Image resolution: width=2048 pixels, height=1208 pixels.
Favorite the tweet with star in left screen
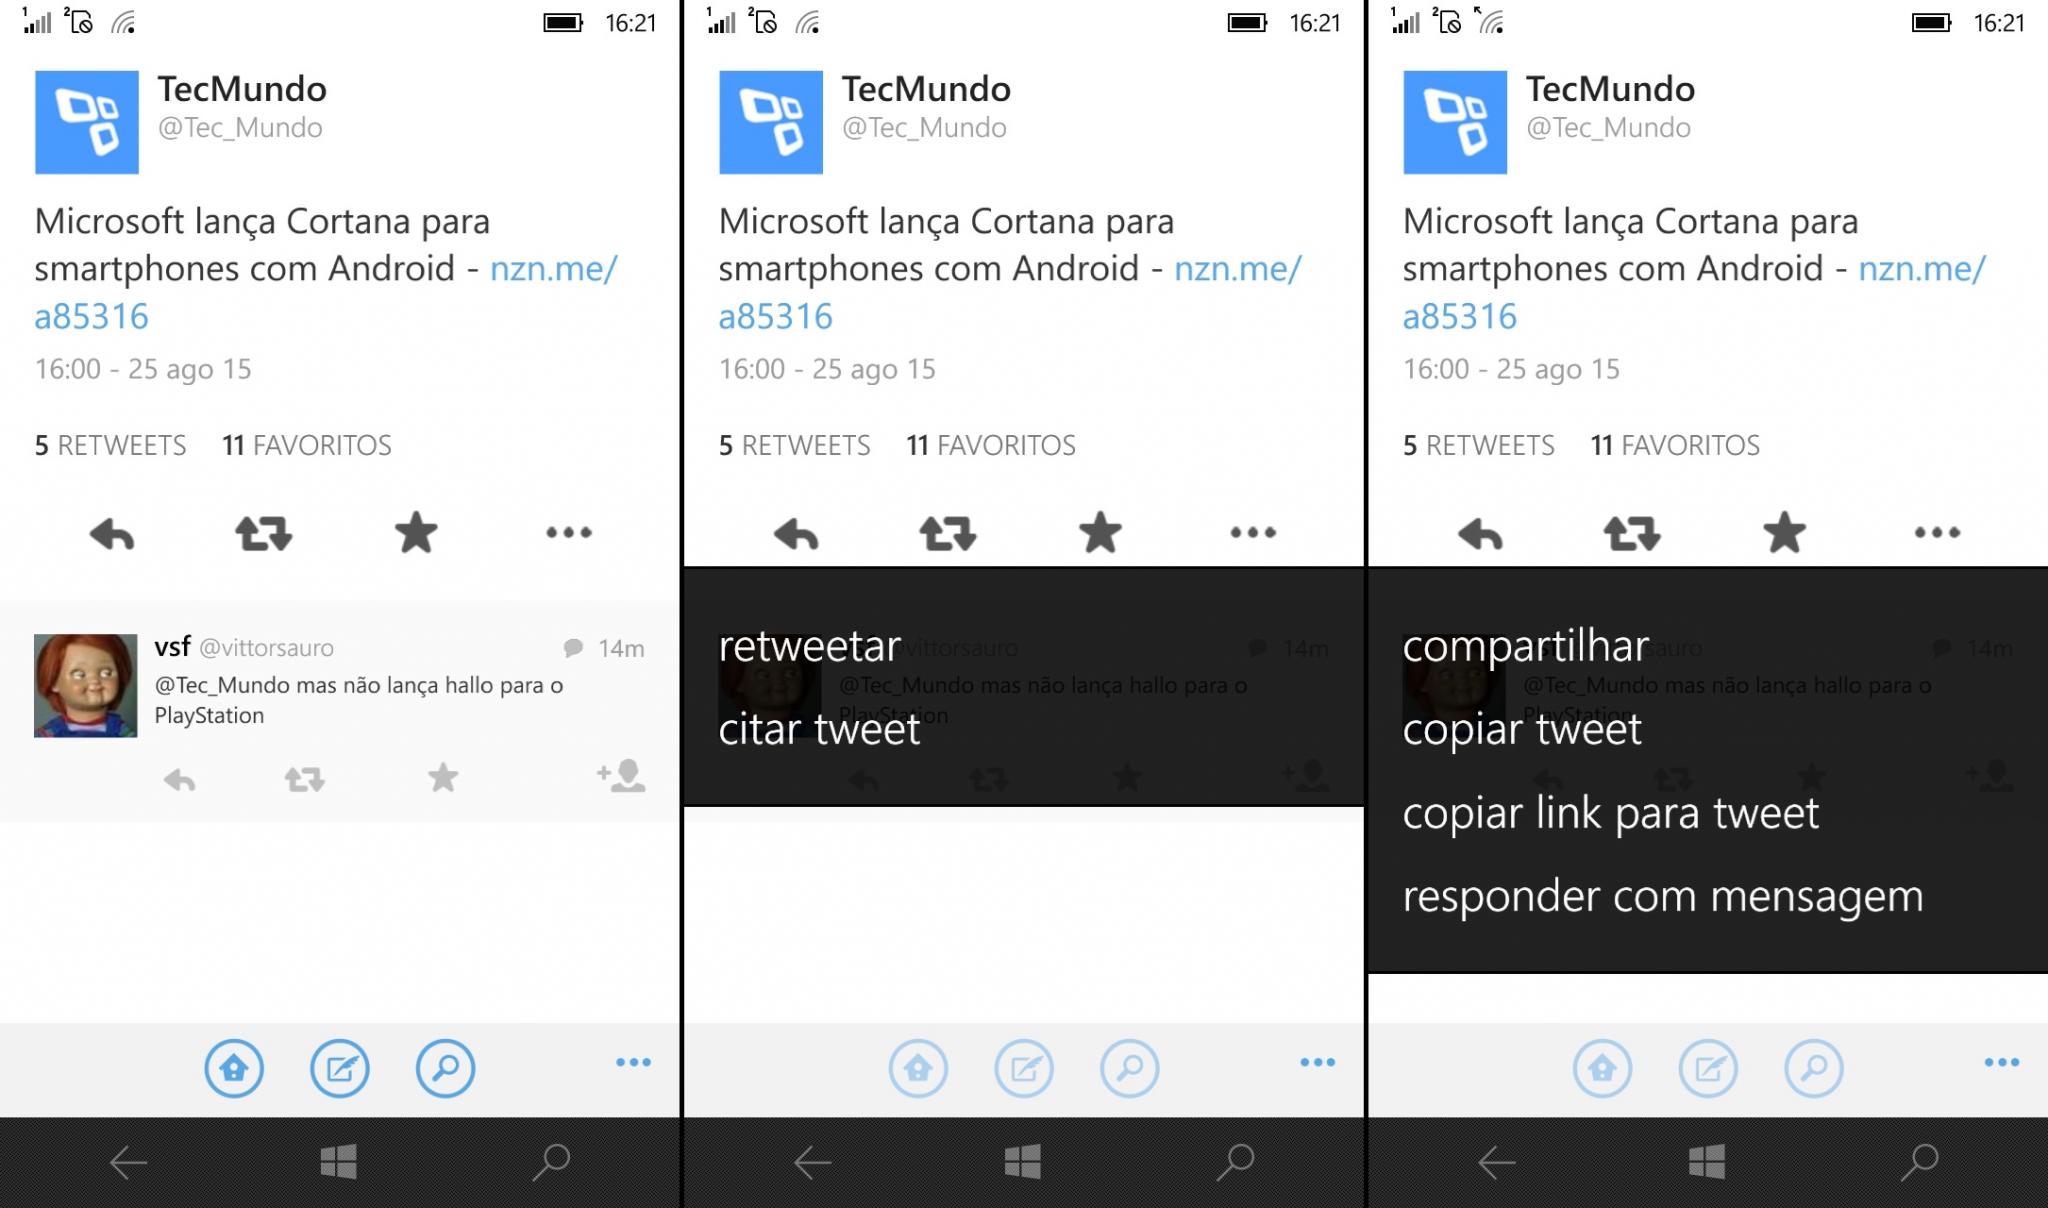coord(416,532)
